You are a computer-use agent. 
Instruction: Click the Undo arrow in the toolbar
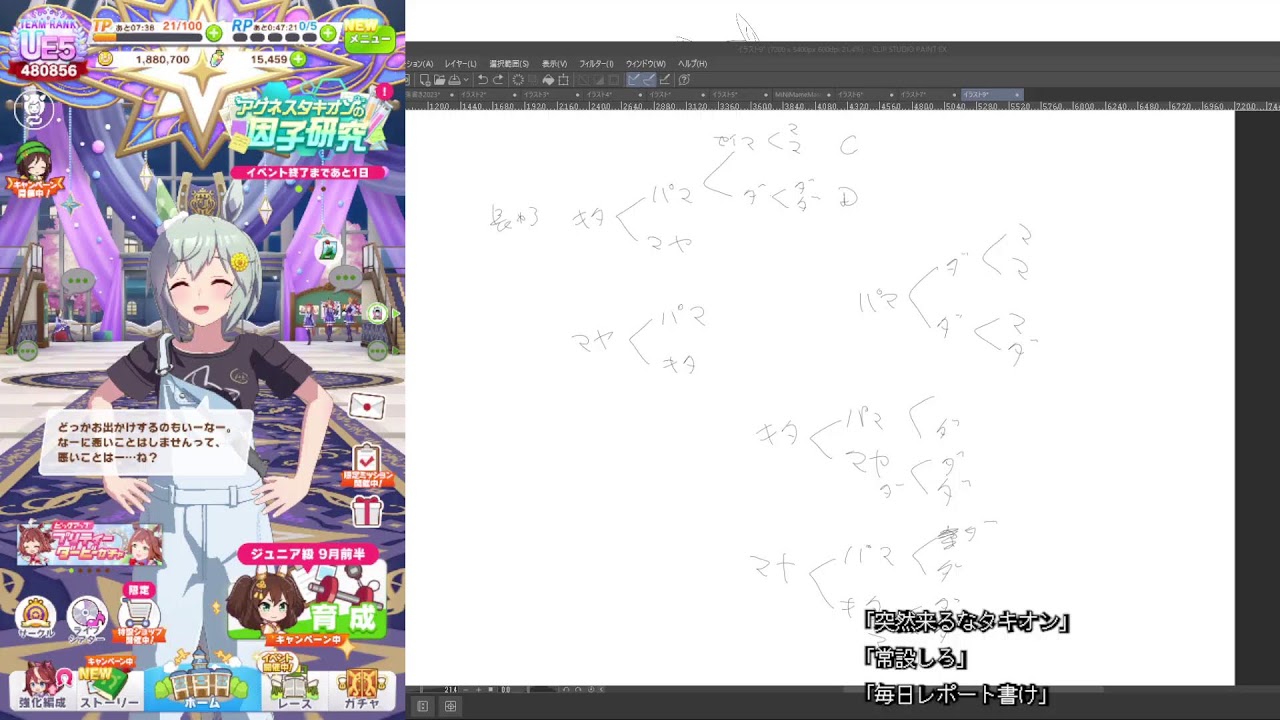(482, 80)
